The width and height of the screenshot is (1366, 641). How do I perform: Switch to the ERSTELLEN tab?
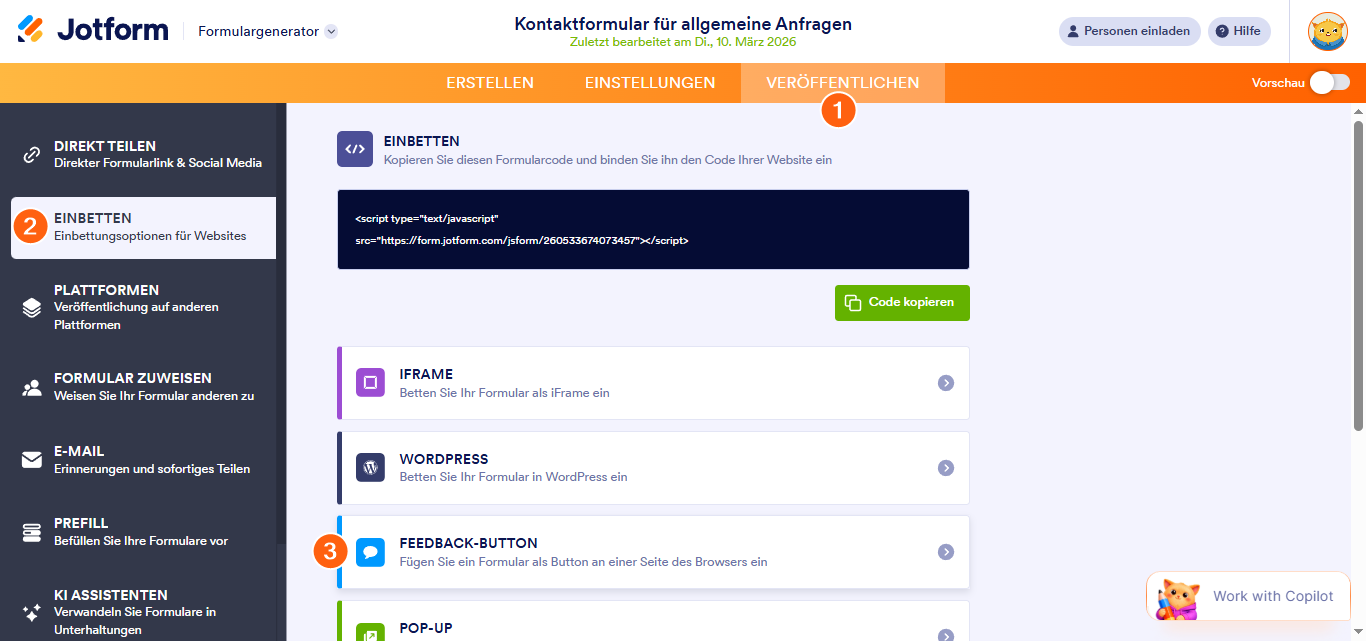coord(490,83)
